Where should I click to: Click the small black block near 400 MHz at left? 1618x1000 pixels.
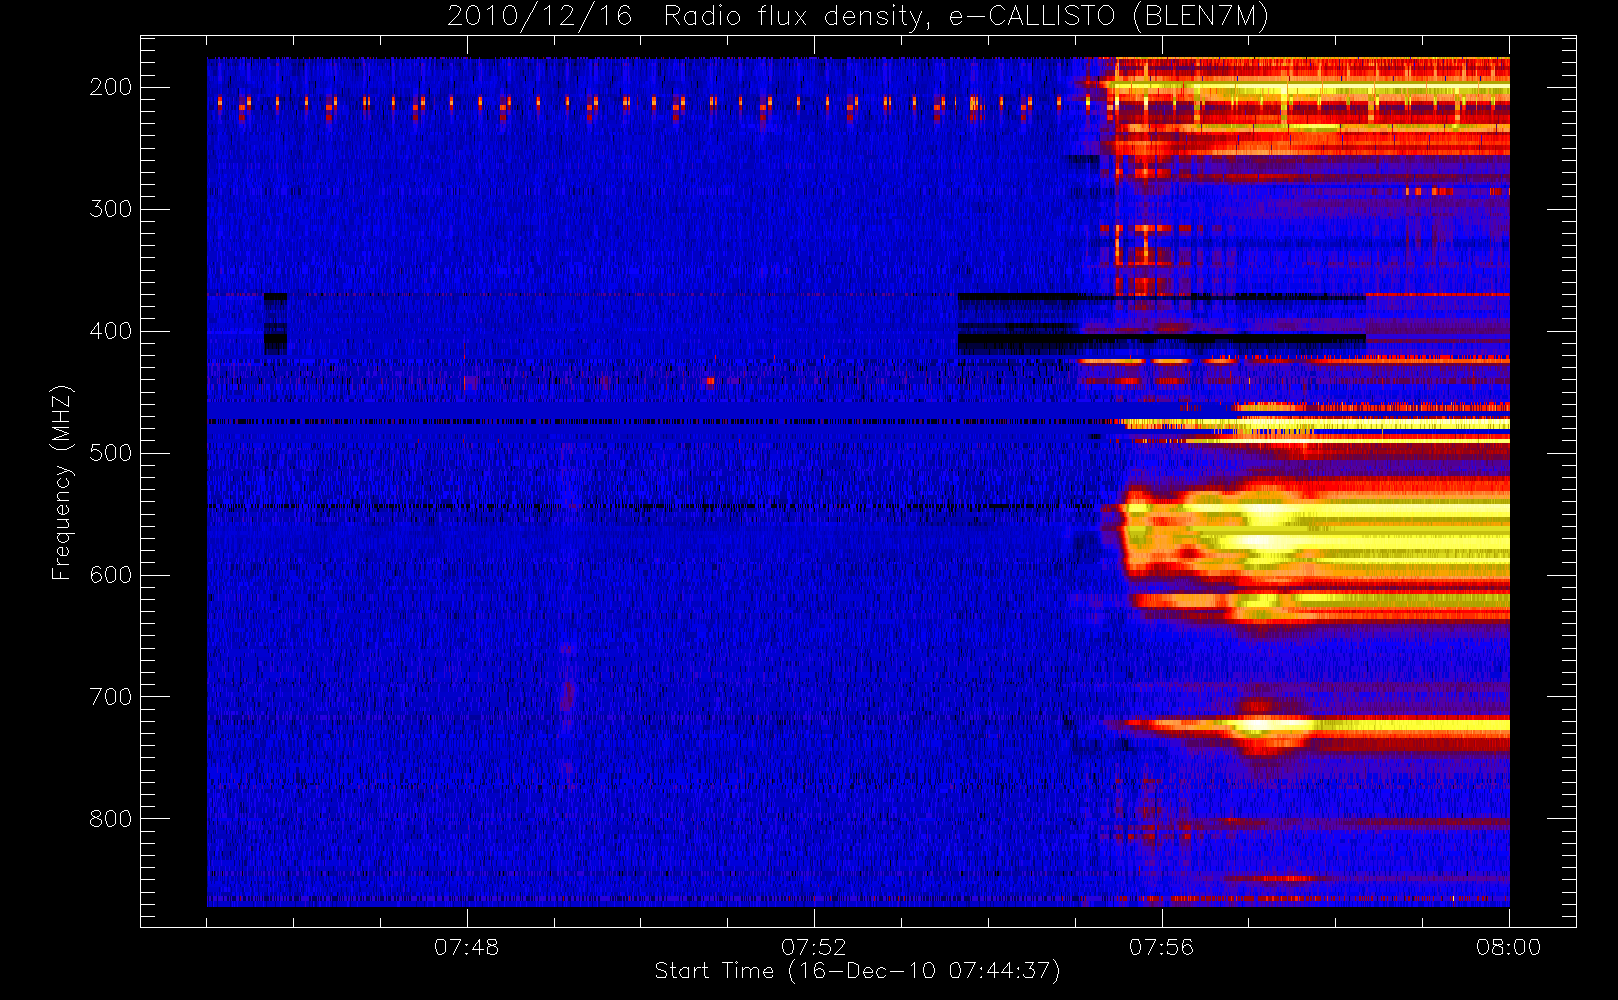[275, 324]
